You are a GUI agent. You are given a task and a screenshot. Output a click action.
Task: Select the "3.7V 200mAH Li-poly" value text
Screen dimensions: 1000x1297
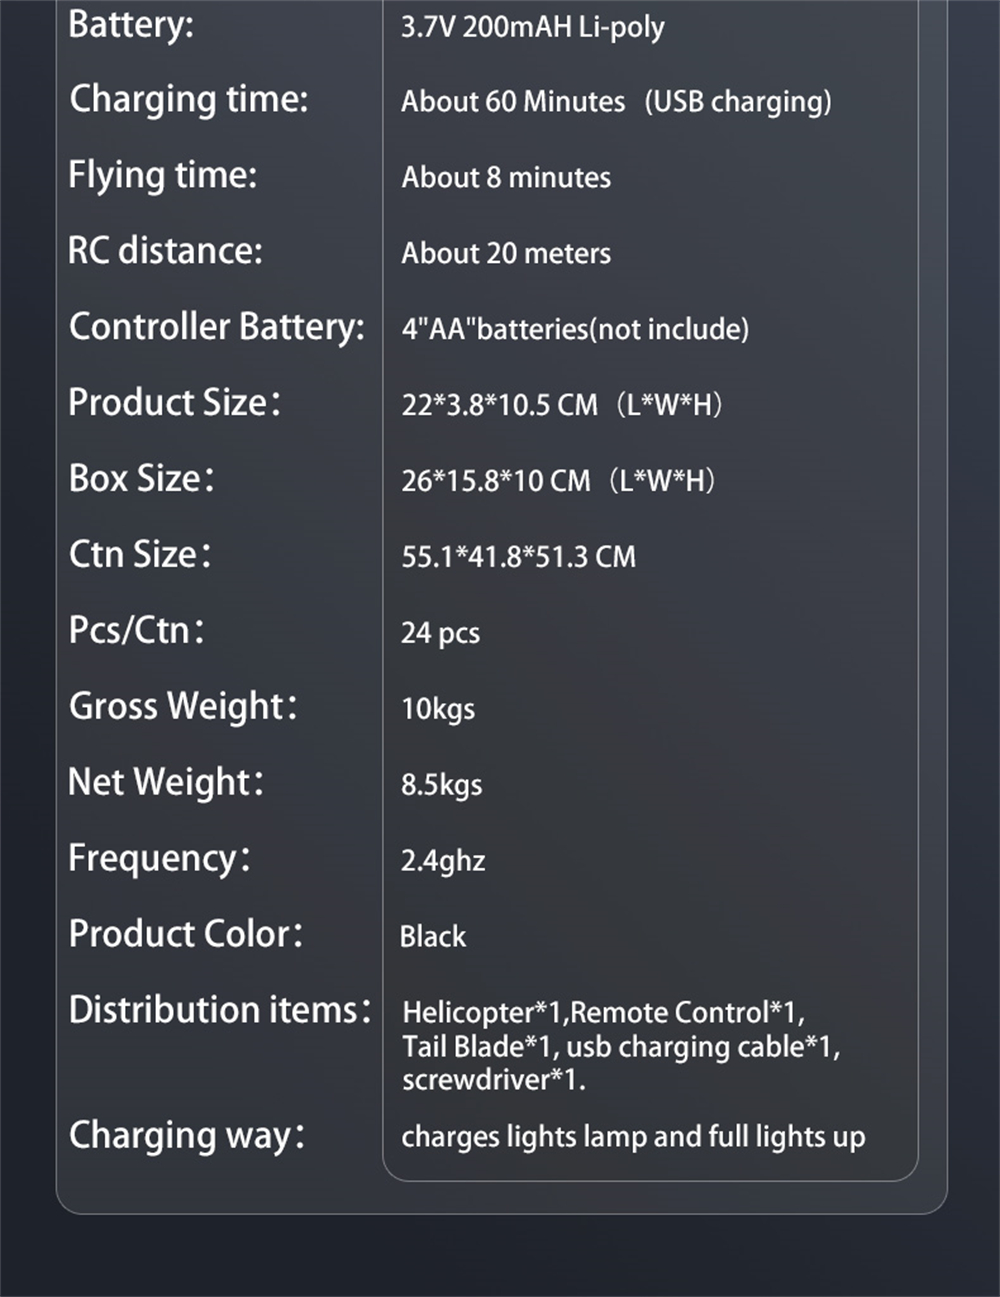532,26
